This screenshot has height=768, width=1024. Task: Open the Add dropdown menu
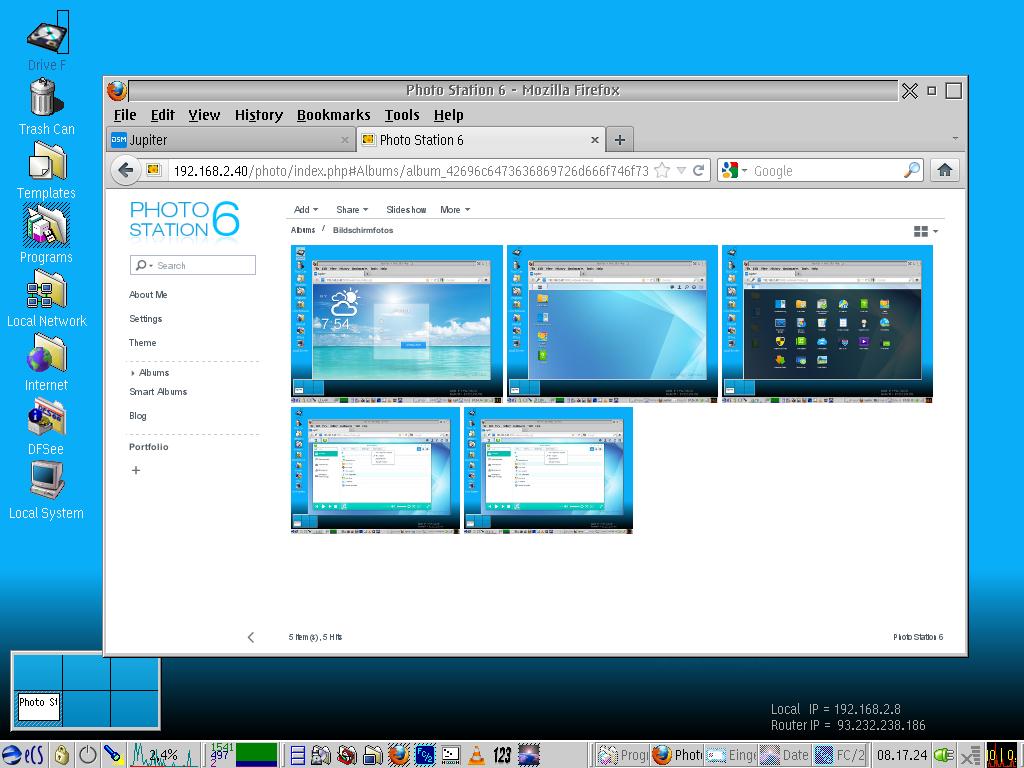pyautogui.click(x=306, y=210)
